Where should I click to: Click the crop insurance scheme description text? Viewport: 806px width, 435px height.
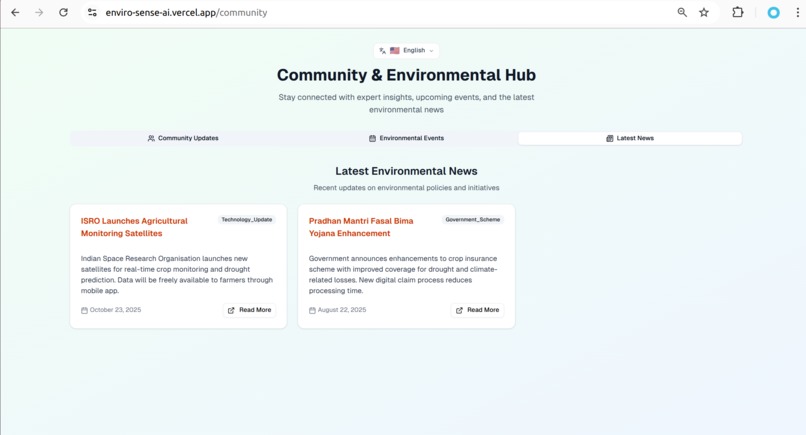click(x=403, y=275)
